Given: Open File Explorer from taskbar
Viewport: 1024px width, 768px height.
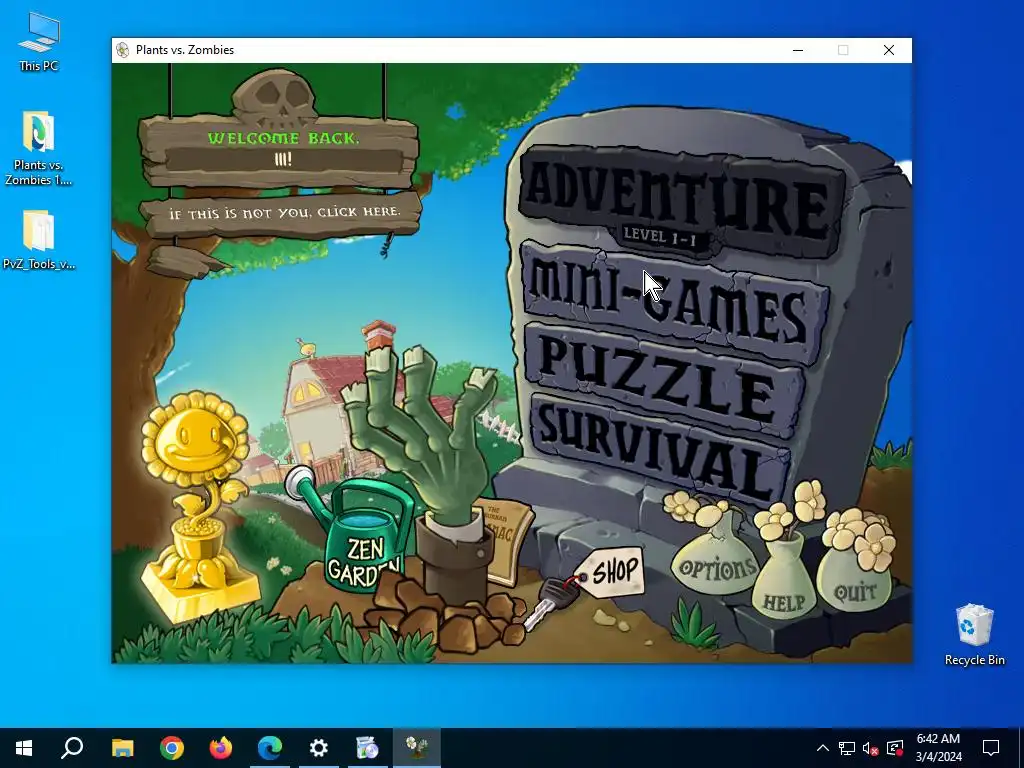Looking at the screenshot, I should point(122,748).
